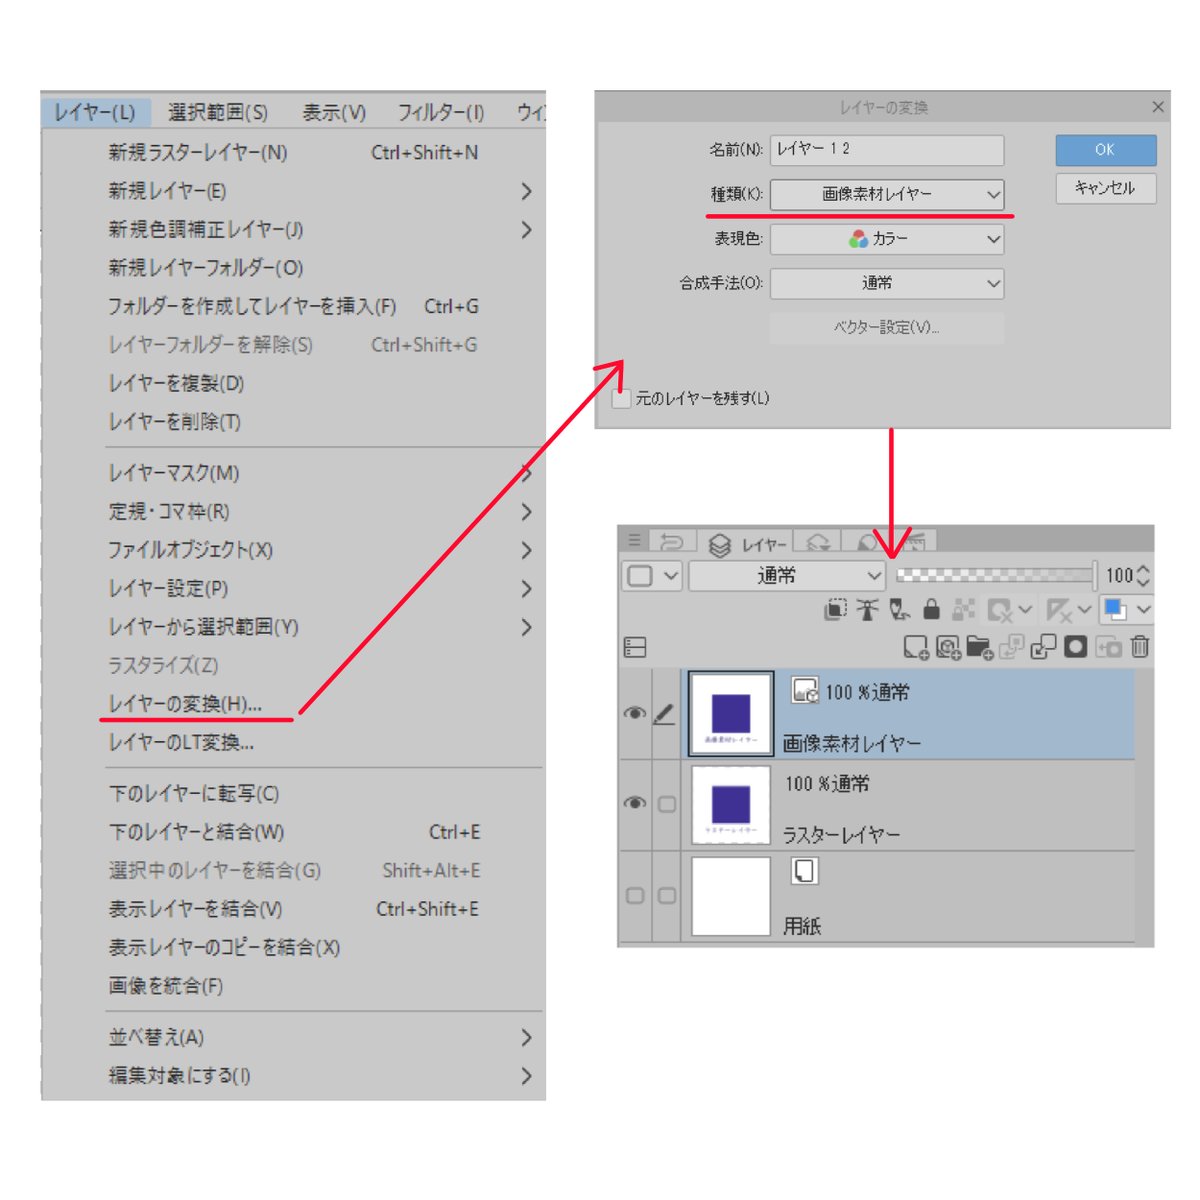Open the 合成手法 dropdown in dialog
This screenshot has height=1200, width=1200.
(x=887, y=283)
